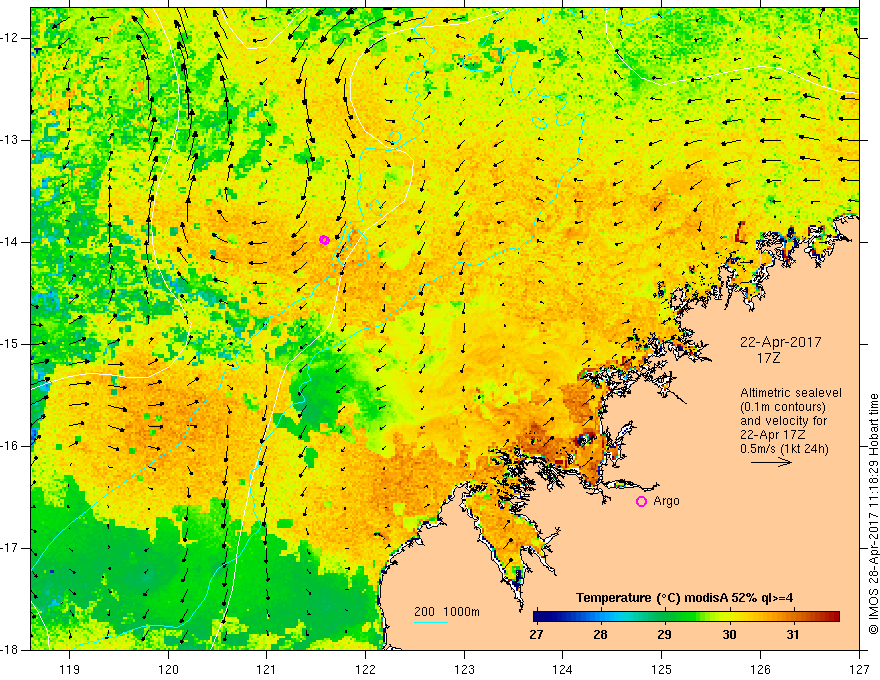Click the latitude axis label '-17'
Image resolution: width=880 pixels, height=680 pixels.
click(x=11, y=548)
